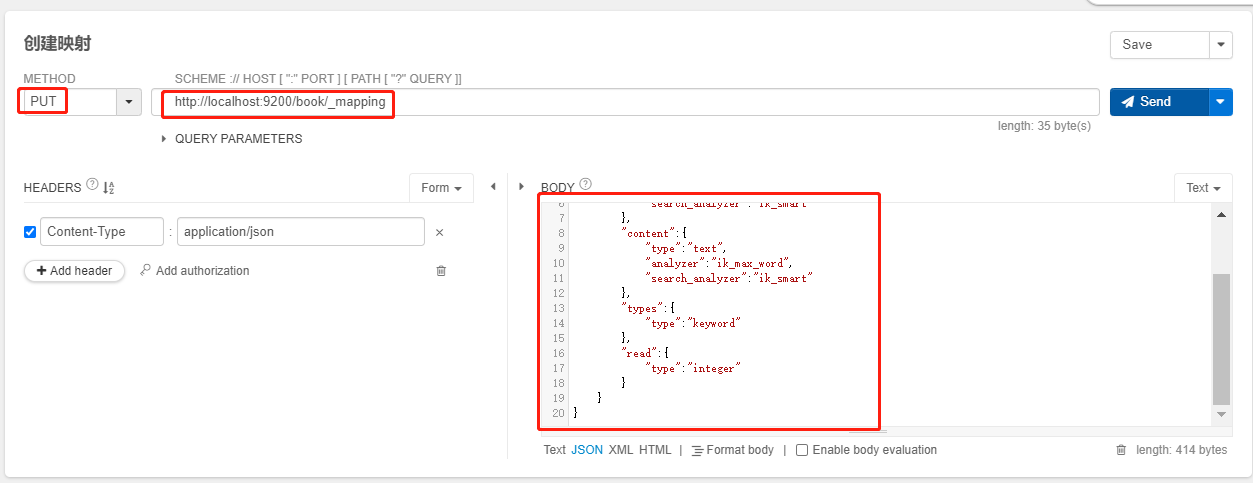Switch body format to XML
The width and height of the screenshot is (1253, 483).
[621, 450]
